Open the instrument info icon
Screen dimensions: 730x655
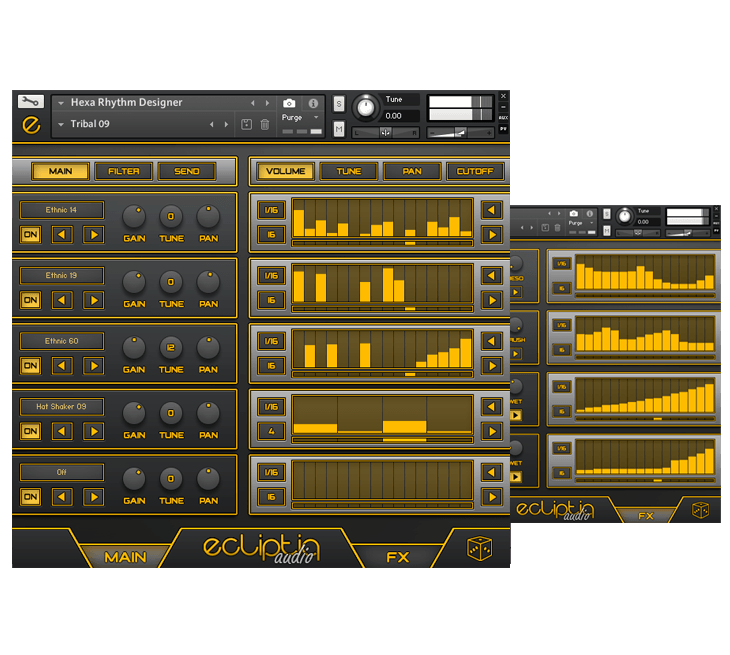point(314,103)
